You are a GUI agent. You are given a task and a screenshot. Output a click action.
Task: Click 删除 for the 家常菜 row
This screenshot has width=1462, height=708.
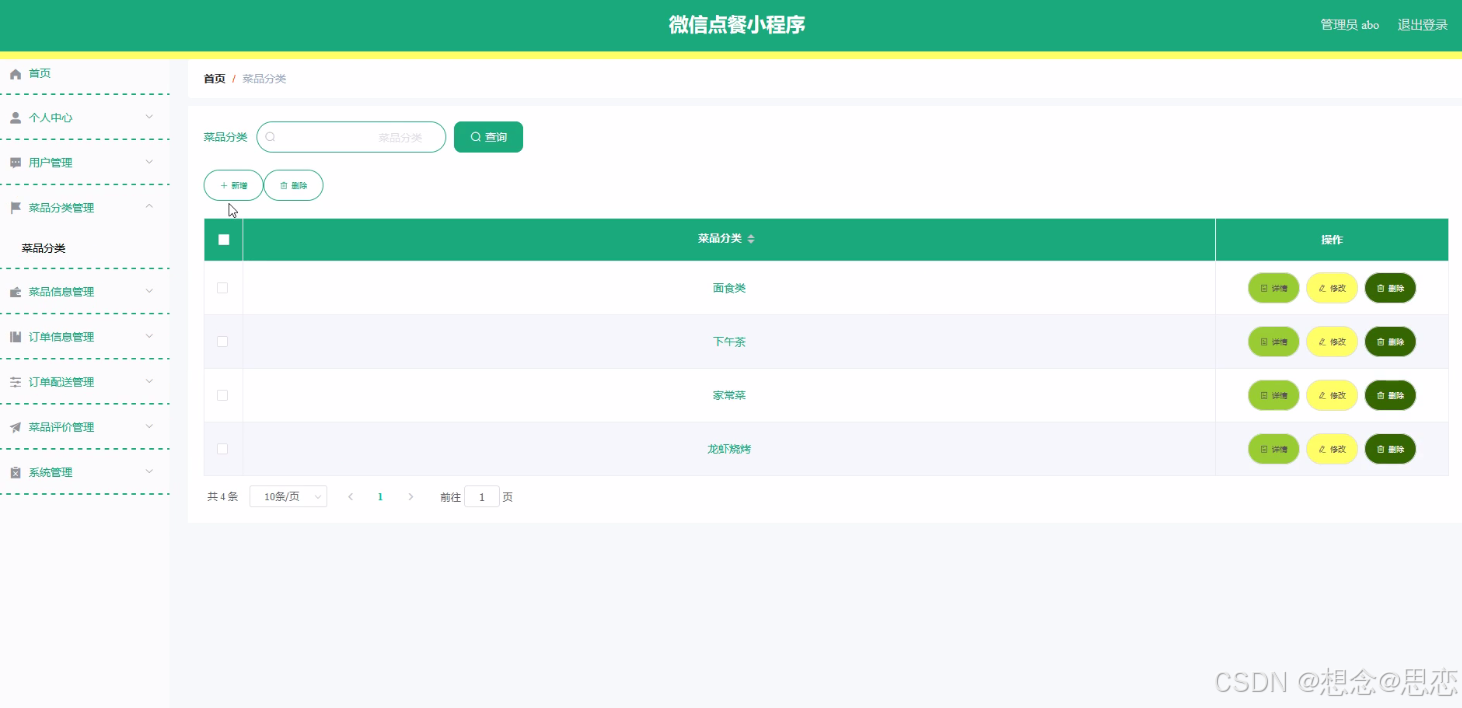point(1390,395)
